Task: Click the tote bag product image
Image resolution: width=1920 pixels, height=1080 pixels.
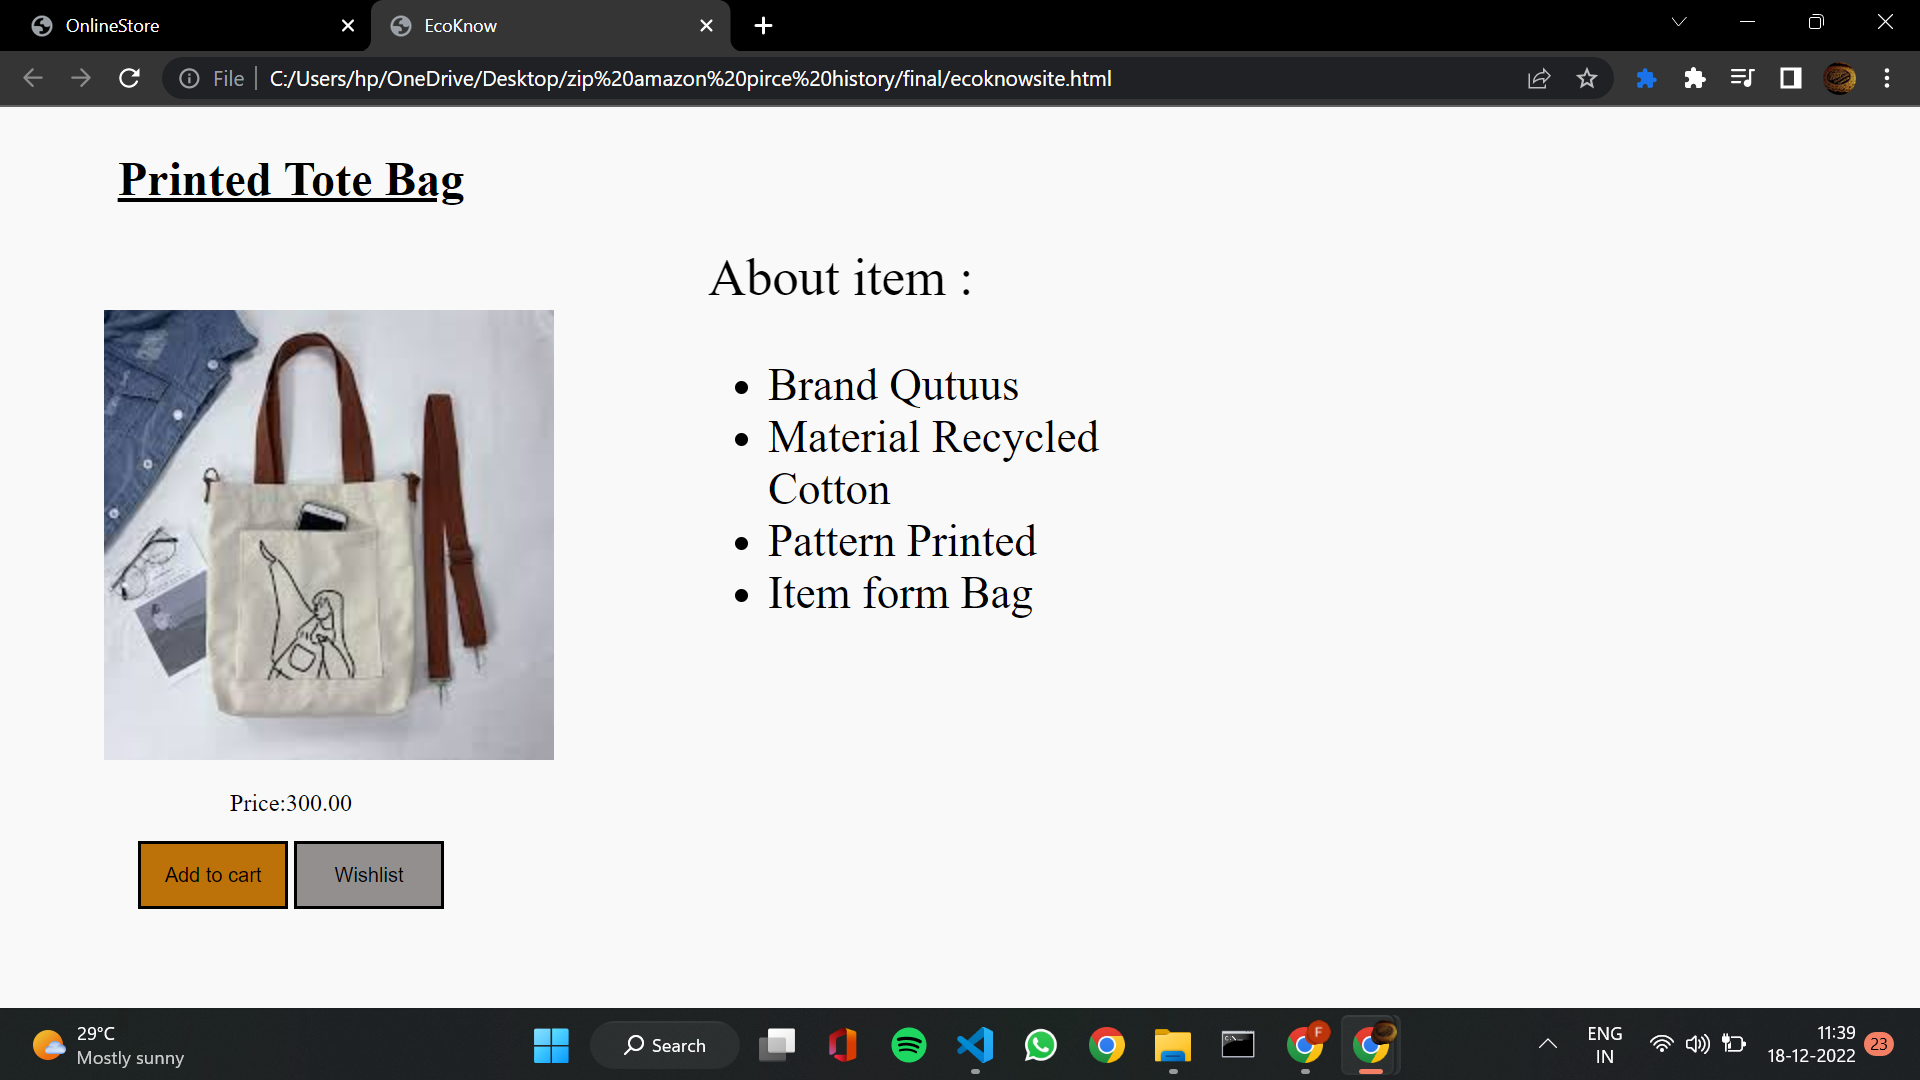Action: tap(329, 535)
